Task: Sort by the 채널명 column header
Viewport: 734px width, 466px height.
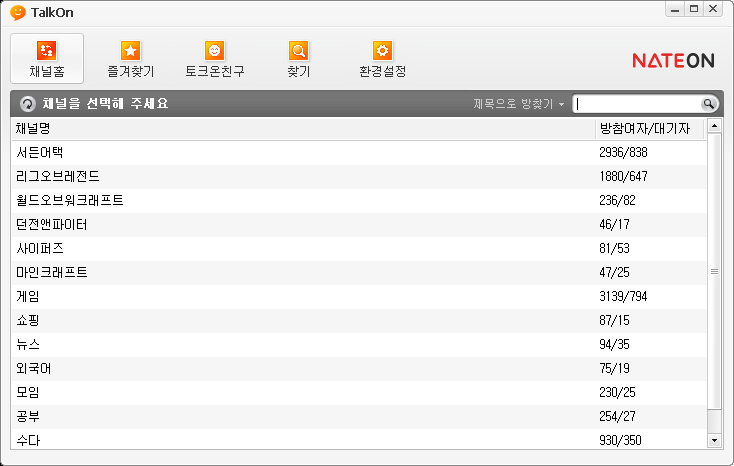Action: (303, 128)
